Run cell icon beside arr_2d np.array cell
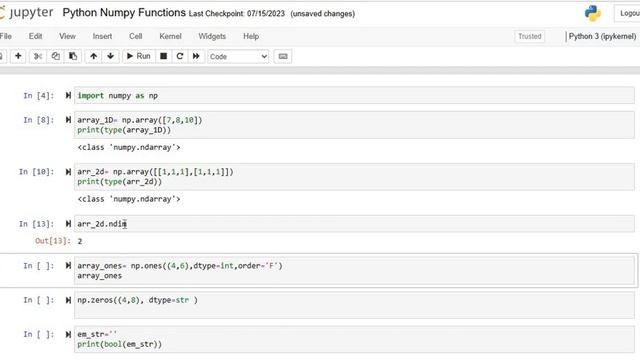640x360 pixels. 68,172
